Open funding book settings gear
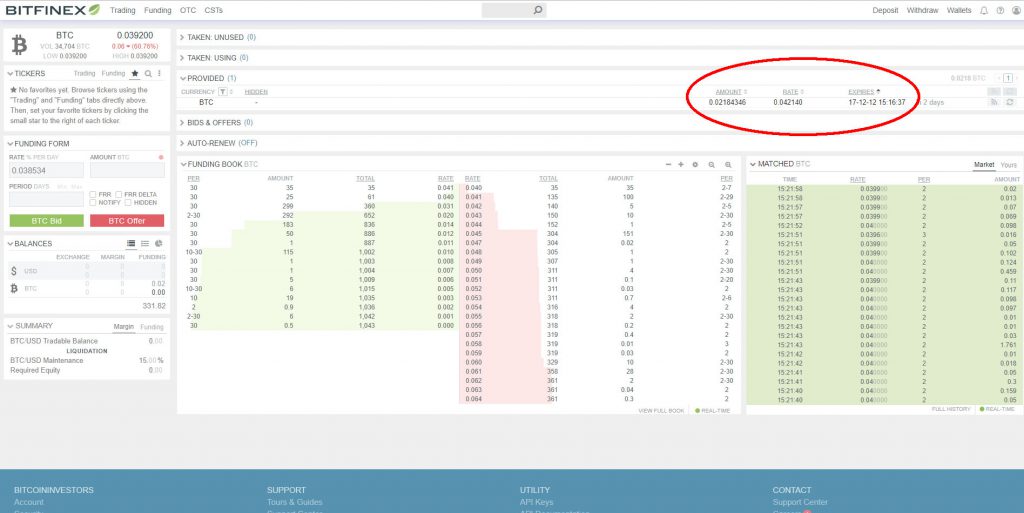Viewport: 1024px width, 513px height. (696, 165)
